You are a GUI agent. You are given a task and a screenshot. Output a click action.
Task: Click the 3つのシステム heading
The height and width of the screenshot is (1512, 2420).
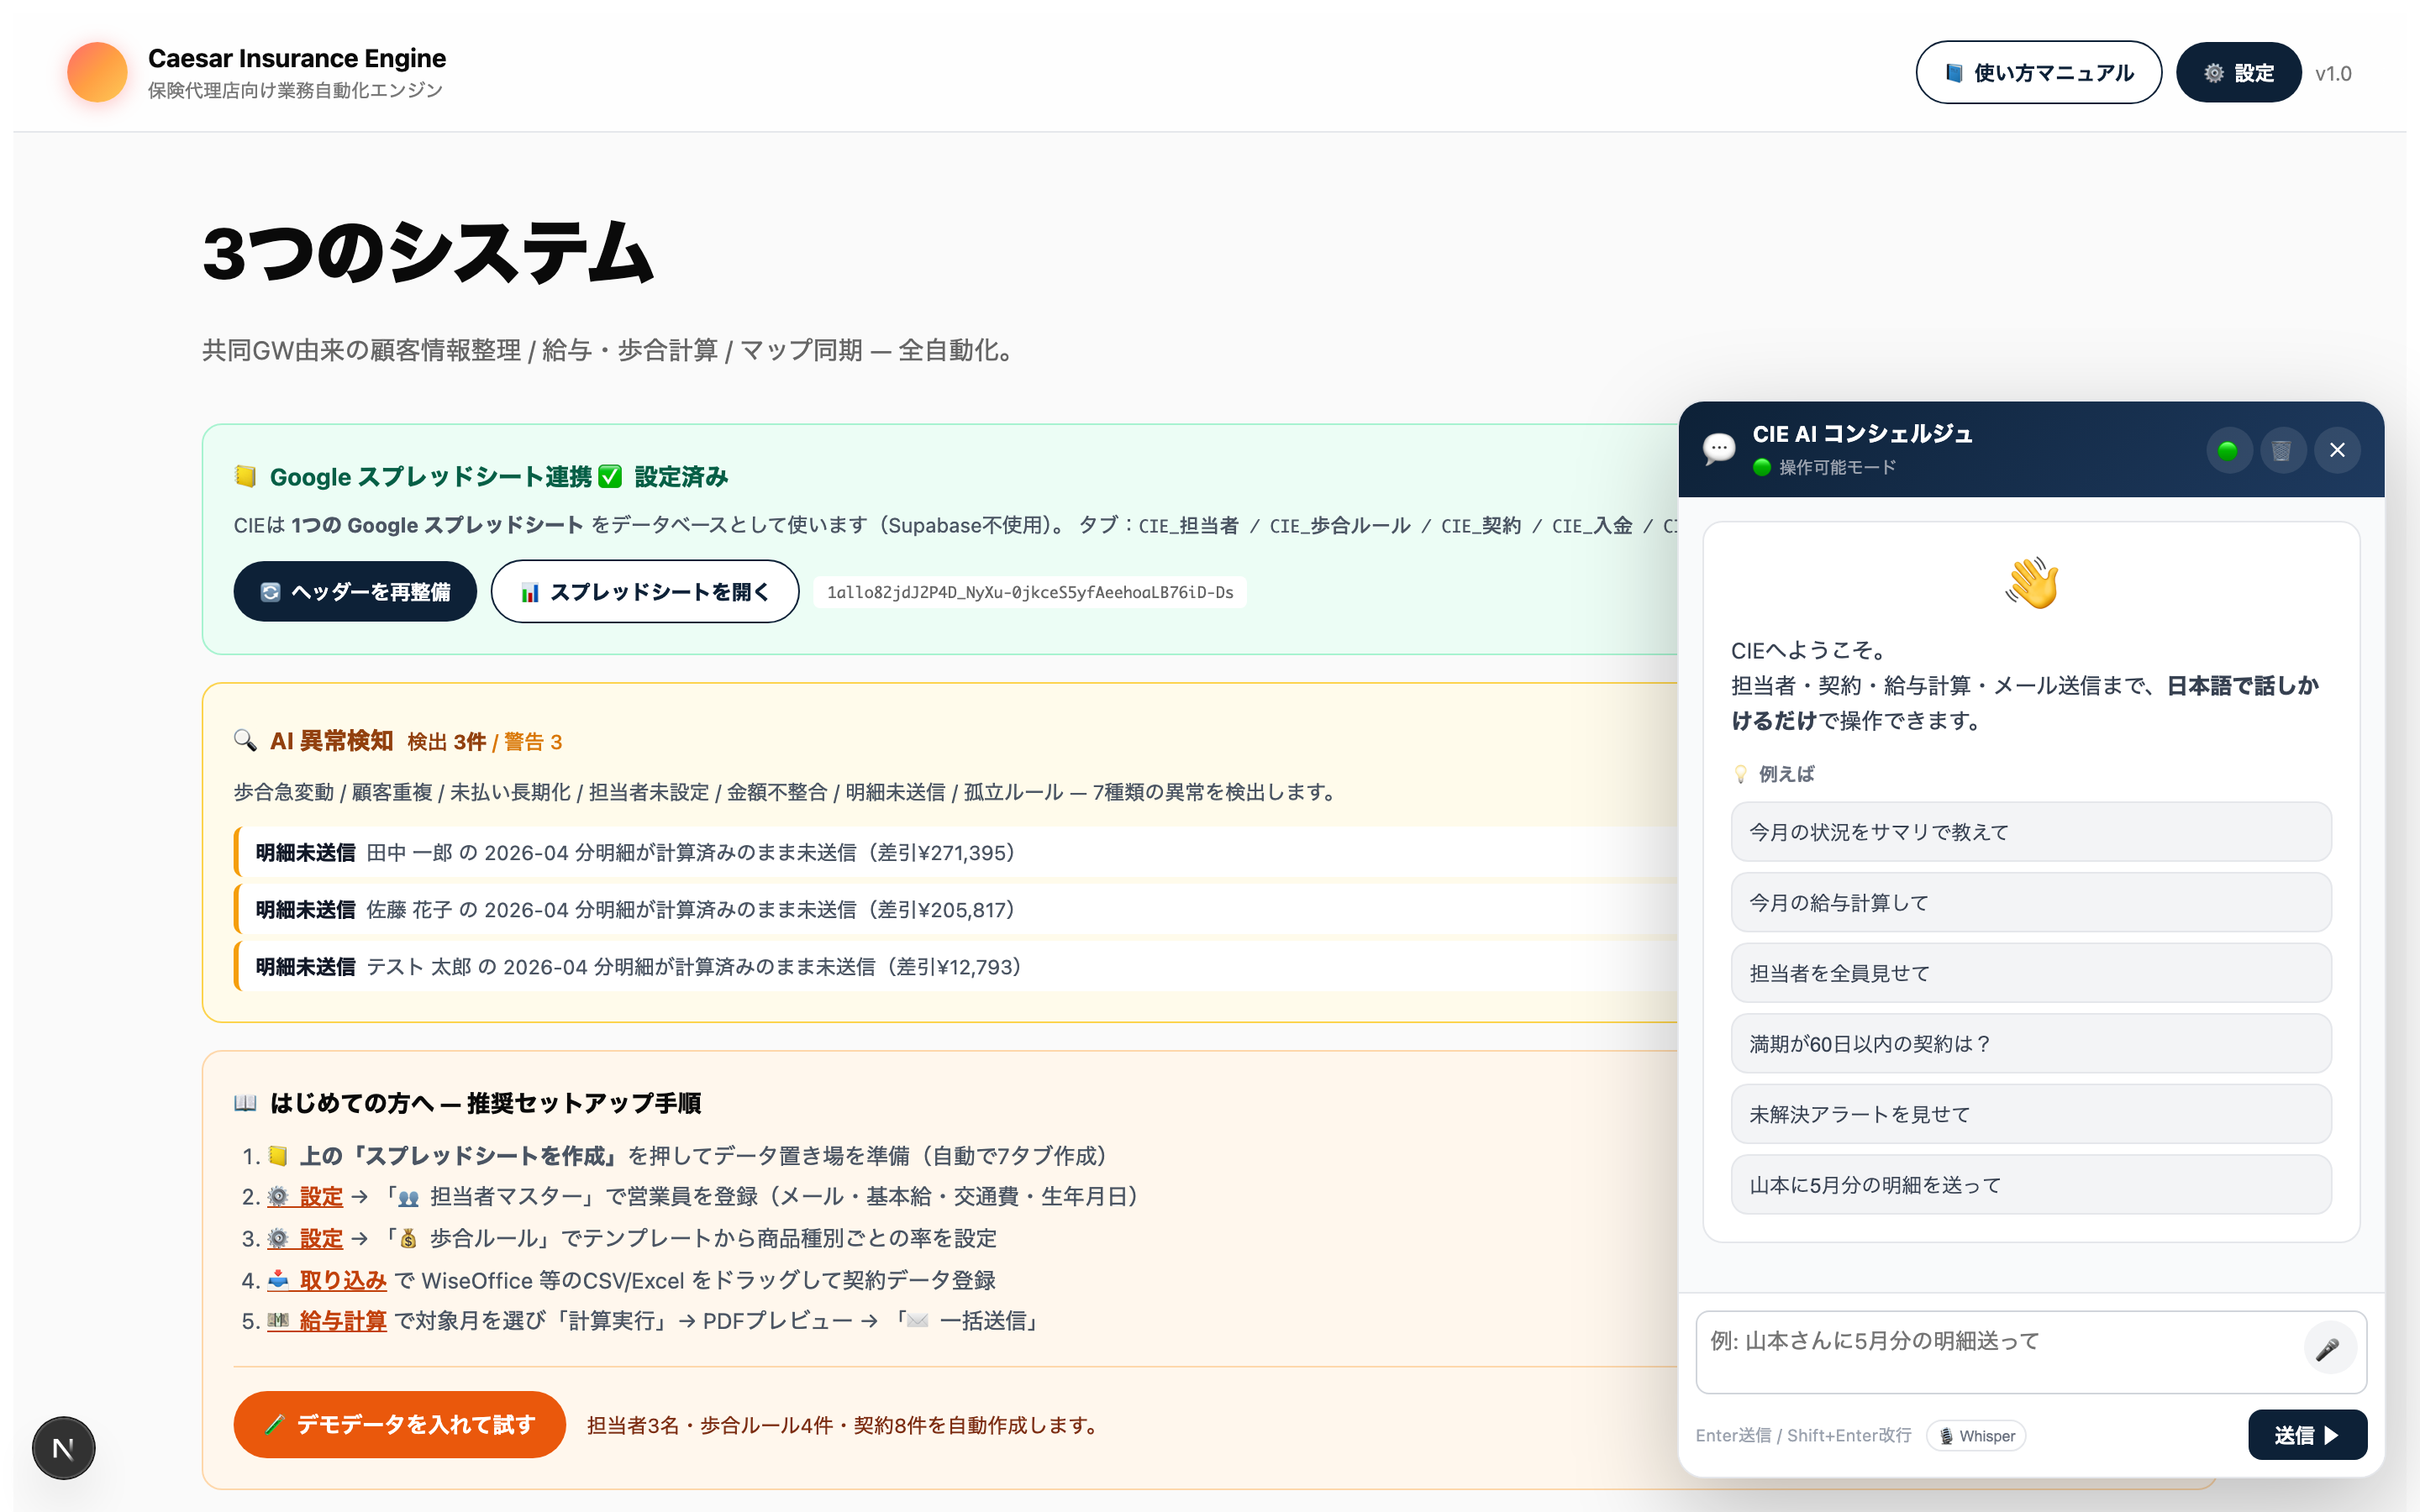(428, 252)
